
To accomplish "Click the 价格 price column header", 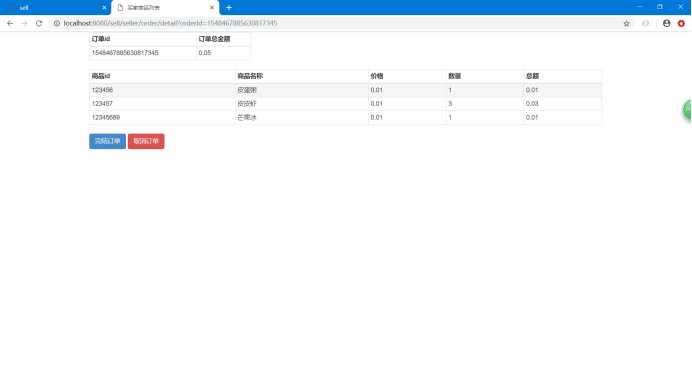I will 407,76.
